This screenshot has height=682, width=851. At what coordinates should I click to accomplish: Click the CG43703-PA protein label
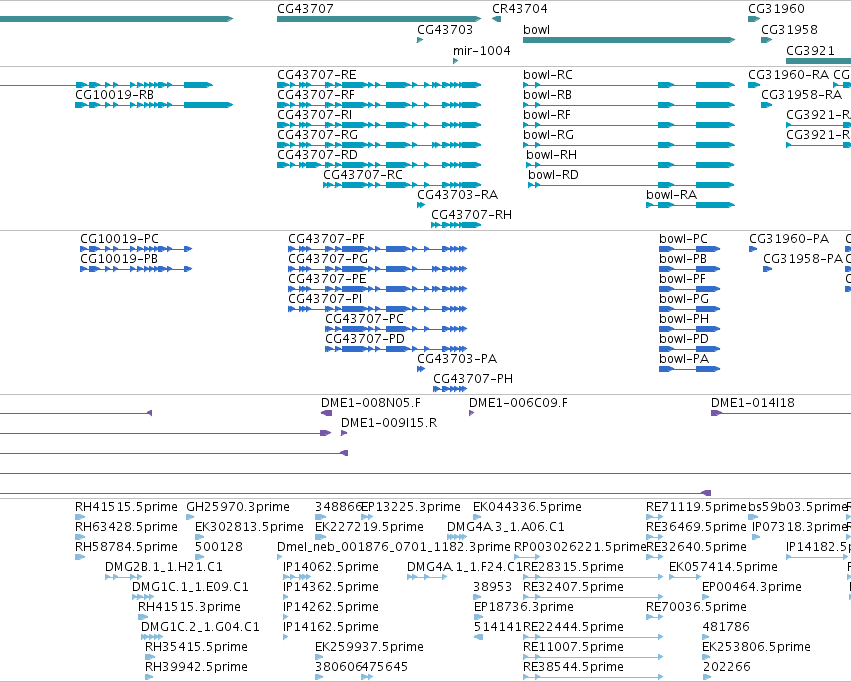pyautogui.click(x=457, y=360)
